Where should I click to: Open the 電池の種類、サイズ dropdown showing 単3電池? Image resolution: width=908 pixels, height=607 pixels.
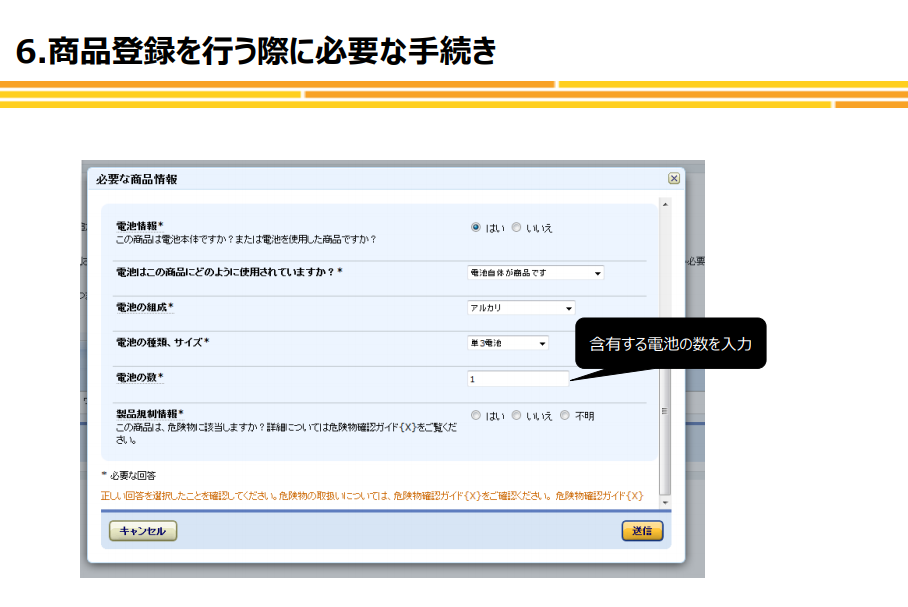click(508, 343)
